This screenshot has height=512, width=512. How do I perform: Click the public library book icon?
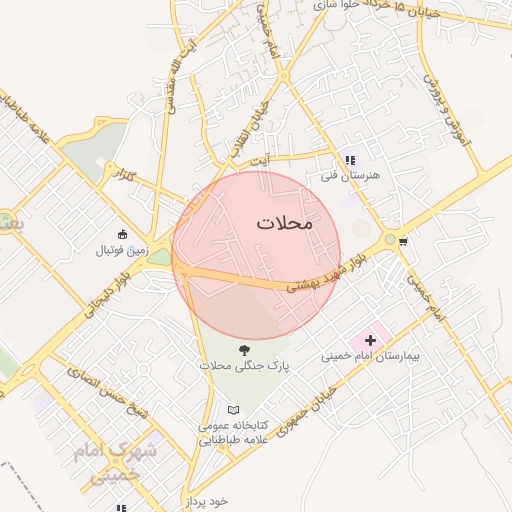point(233,410)
